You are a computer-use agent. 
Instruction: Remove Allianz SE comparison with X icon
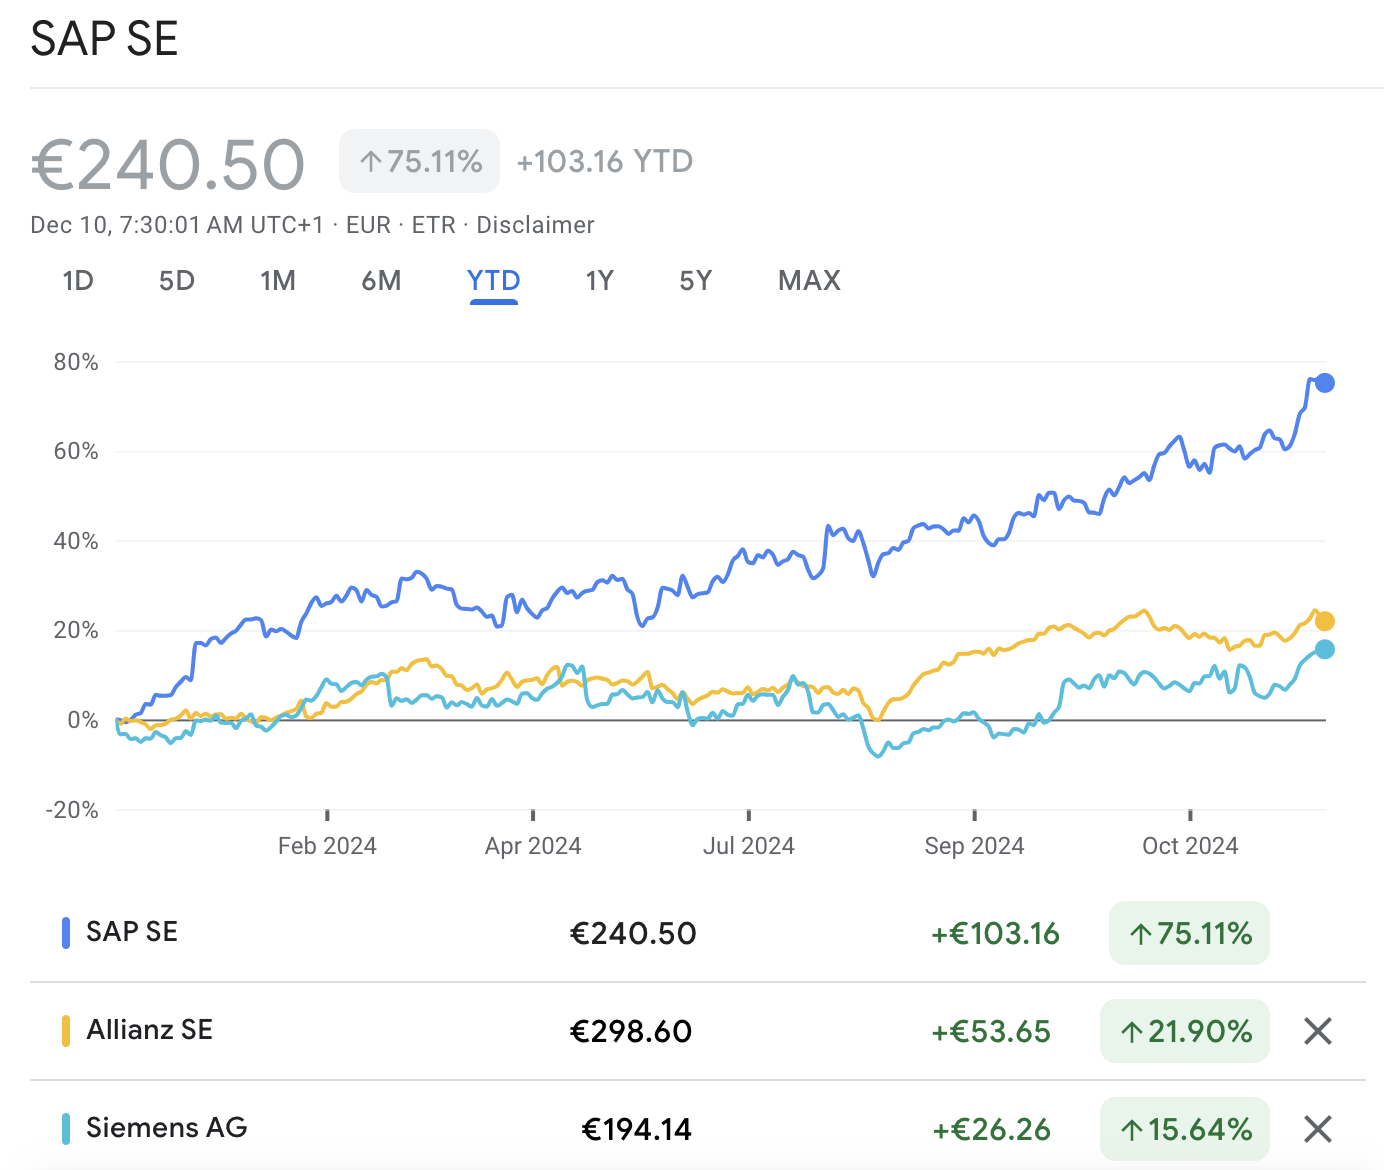1318,1031
